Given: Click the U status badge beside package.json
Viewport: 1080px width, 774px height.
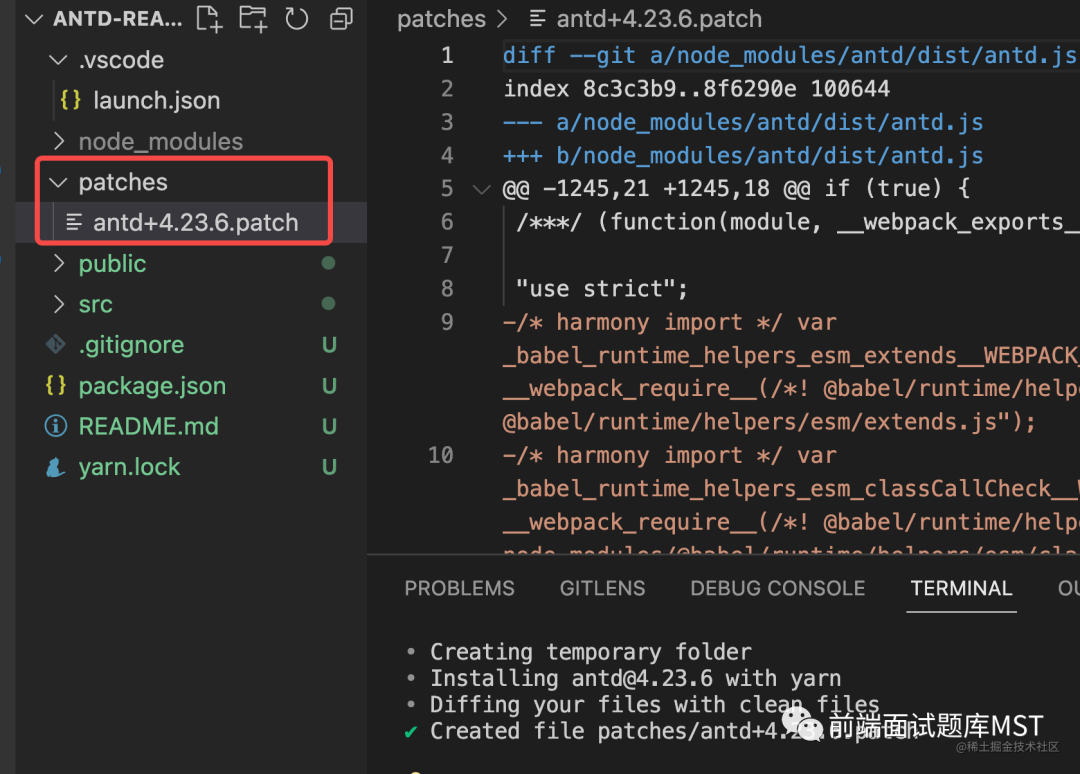Looking at the screenshot, I should [x=329, y=386].
